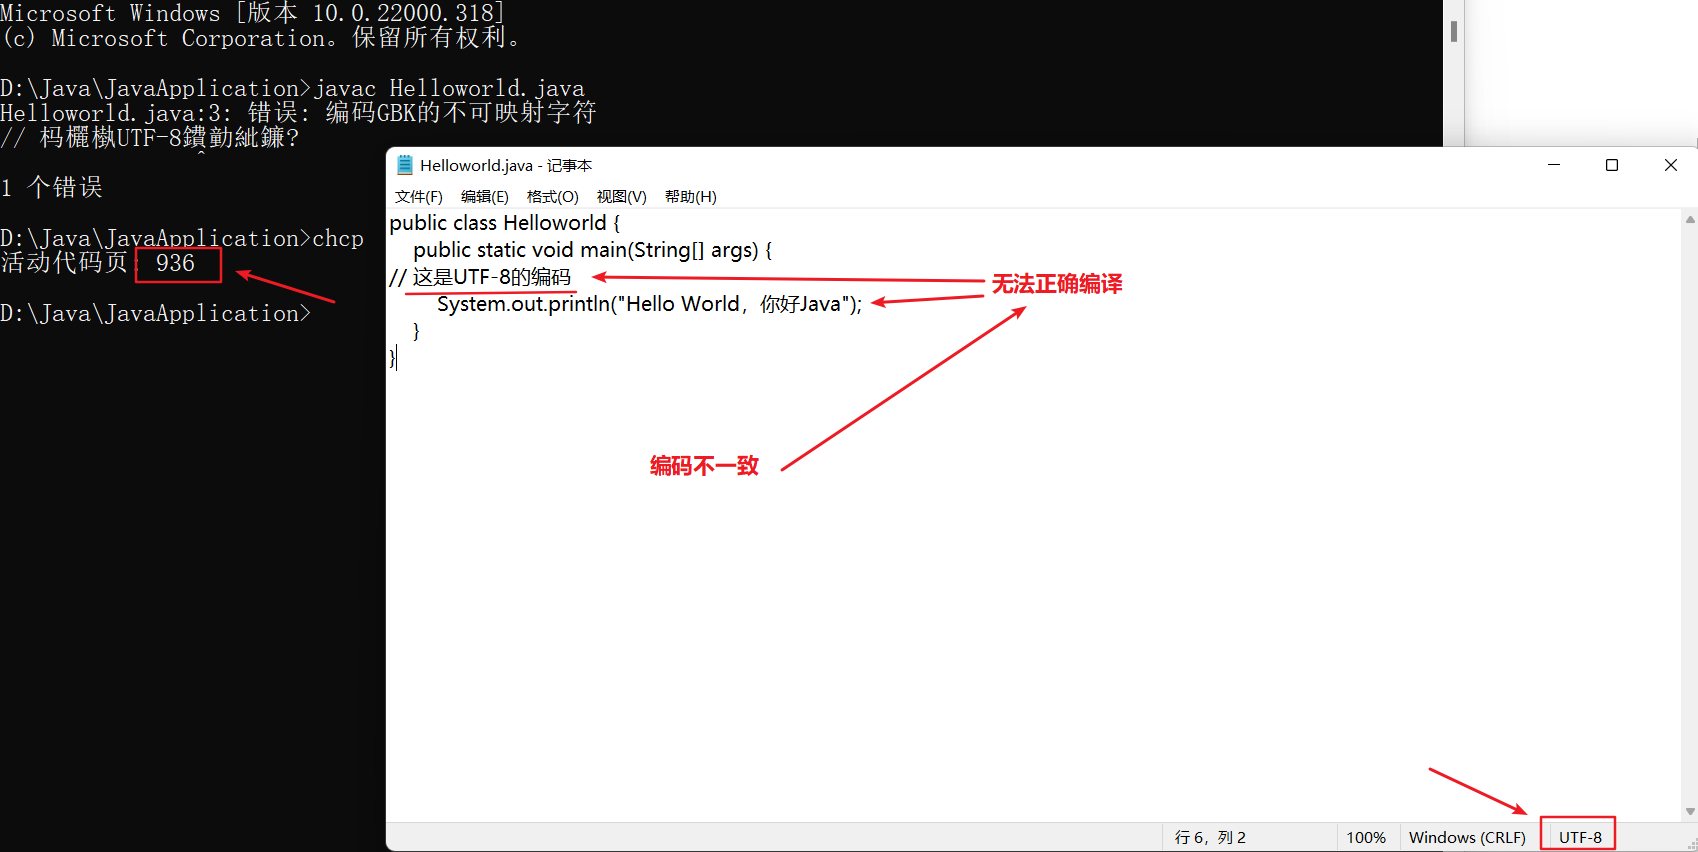1698x852 pixels.
Task: Open the 编辑(E) menu in Notepad
Action: (x=484, y=197)
